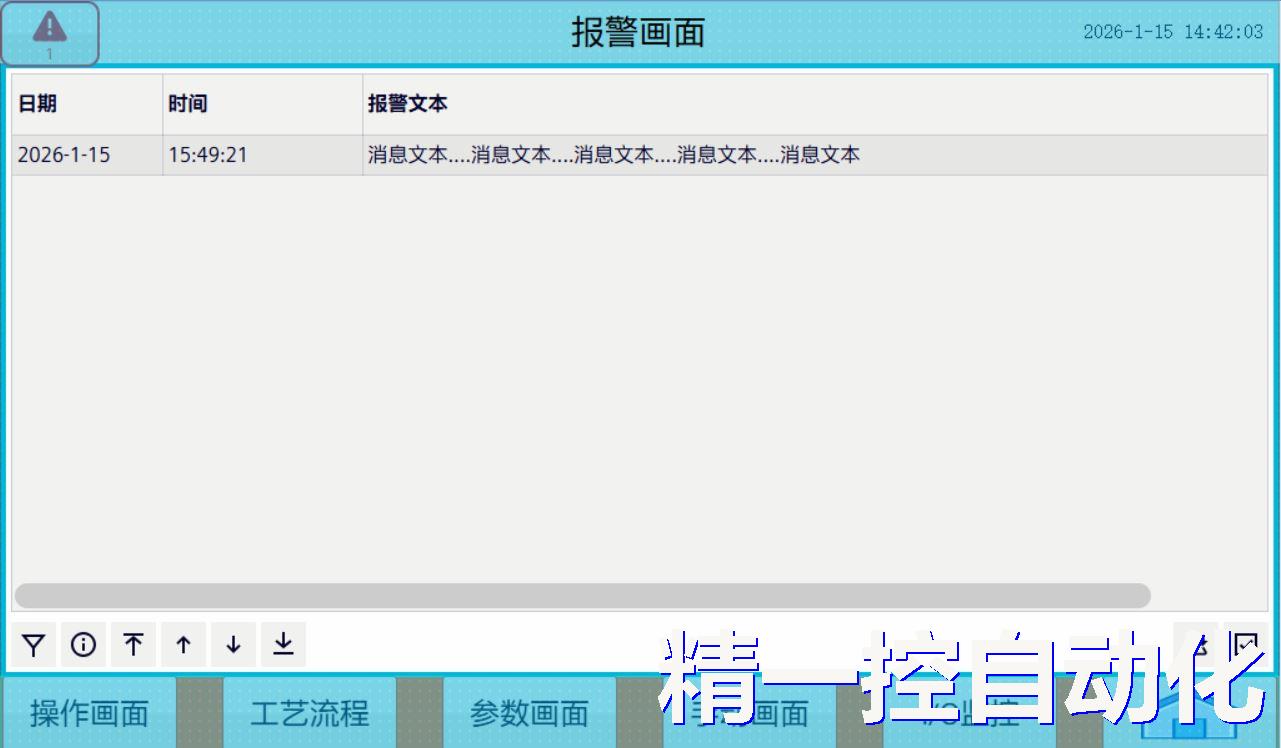Viewport: 1281px width, 748px height.
Task: Switch to the 操作画面 screen
Action: tap(88, 713)
